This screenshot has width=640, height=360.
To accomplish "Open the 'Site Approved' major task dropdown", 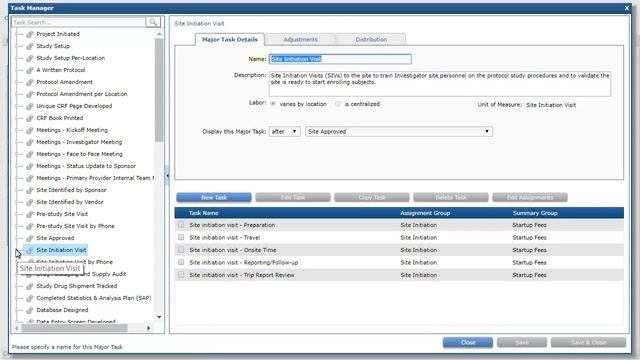I will click(x=399, y=131).
